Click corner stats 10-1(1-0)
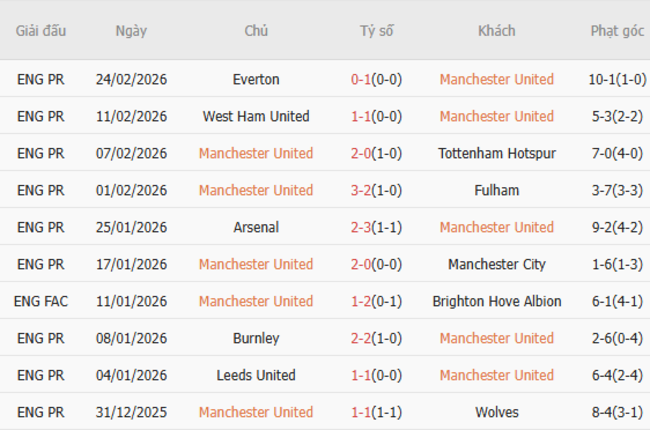Image resolution: width=650 pixels, height=430 pixels. tap(617, 79)
